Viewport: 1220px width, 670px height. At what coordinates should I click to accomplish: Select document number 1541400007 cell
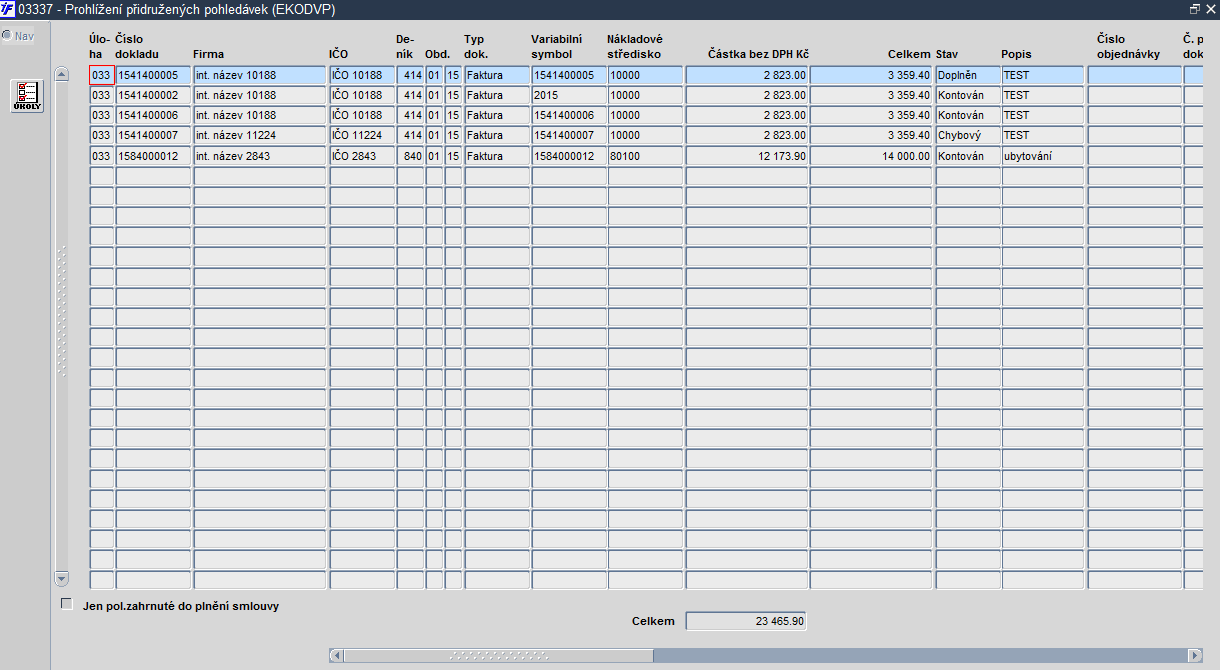(153, 135)
